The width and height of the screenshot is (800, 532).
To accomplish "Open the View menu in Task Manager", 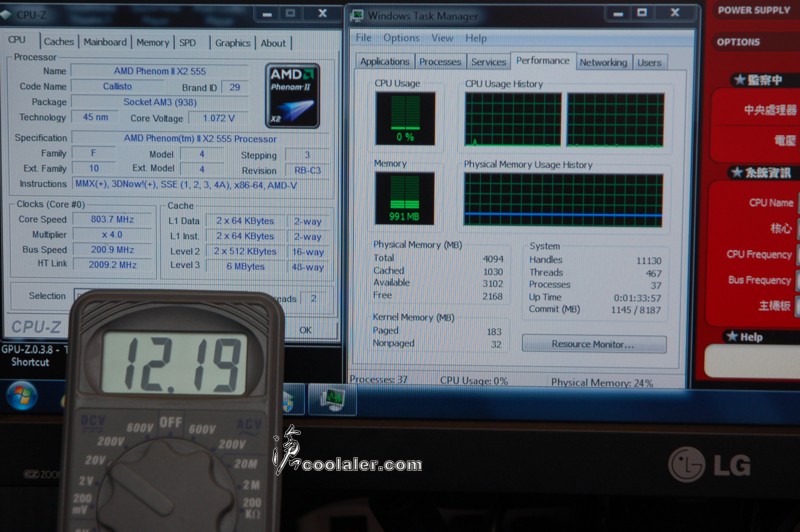I will [x=442, y=38].
